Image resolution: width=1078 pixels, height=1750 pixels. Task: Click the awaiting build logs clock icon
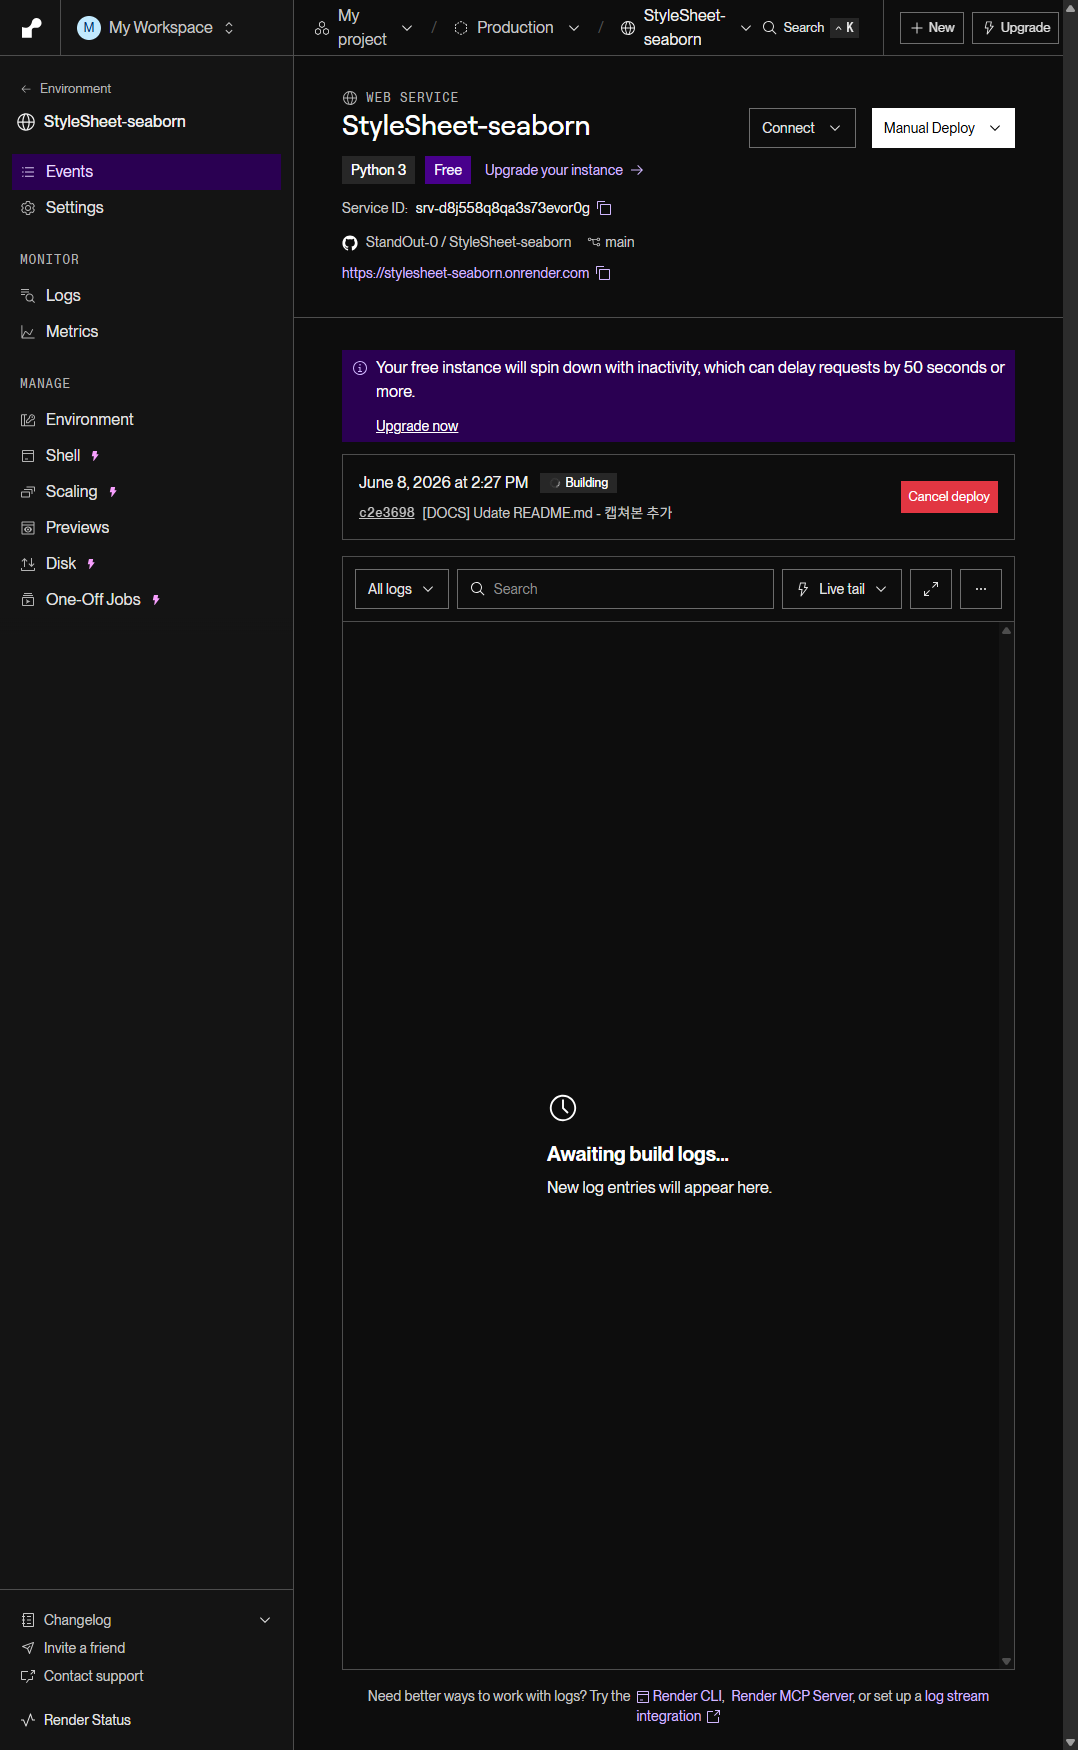(x=563, y=1108)
